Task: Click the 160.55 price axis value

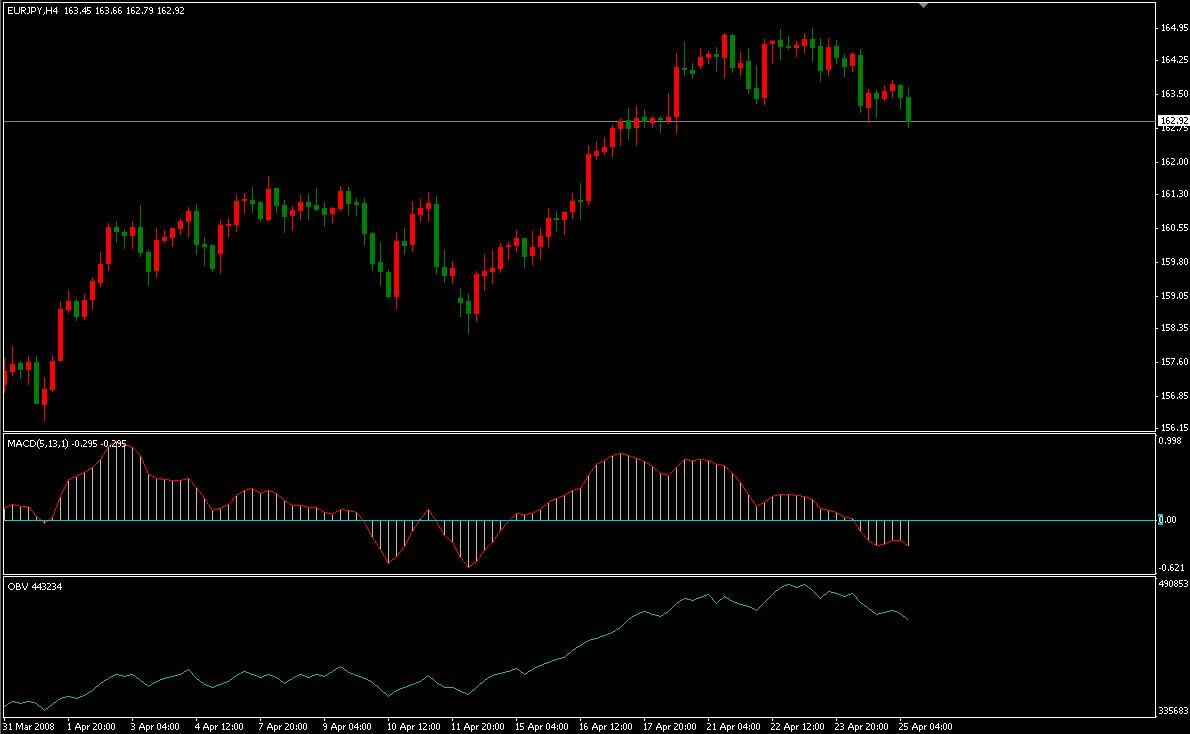Action: 1173,228
